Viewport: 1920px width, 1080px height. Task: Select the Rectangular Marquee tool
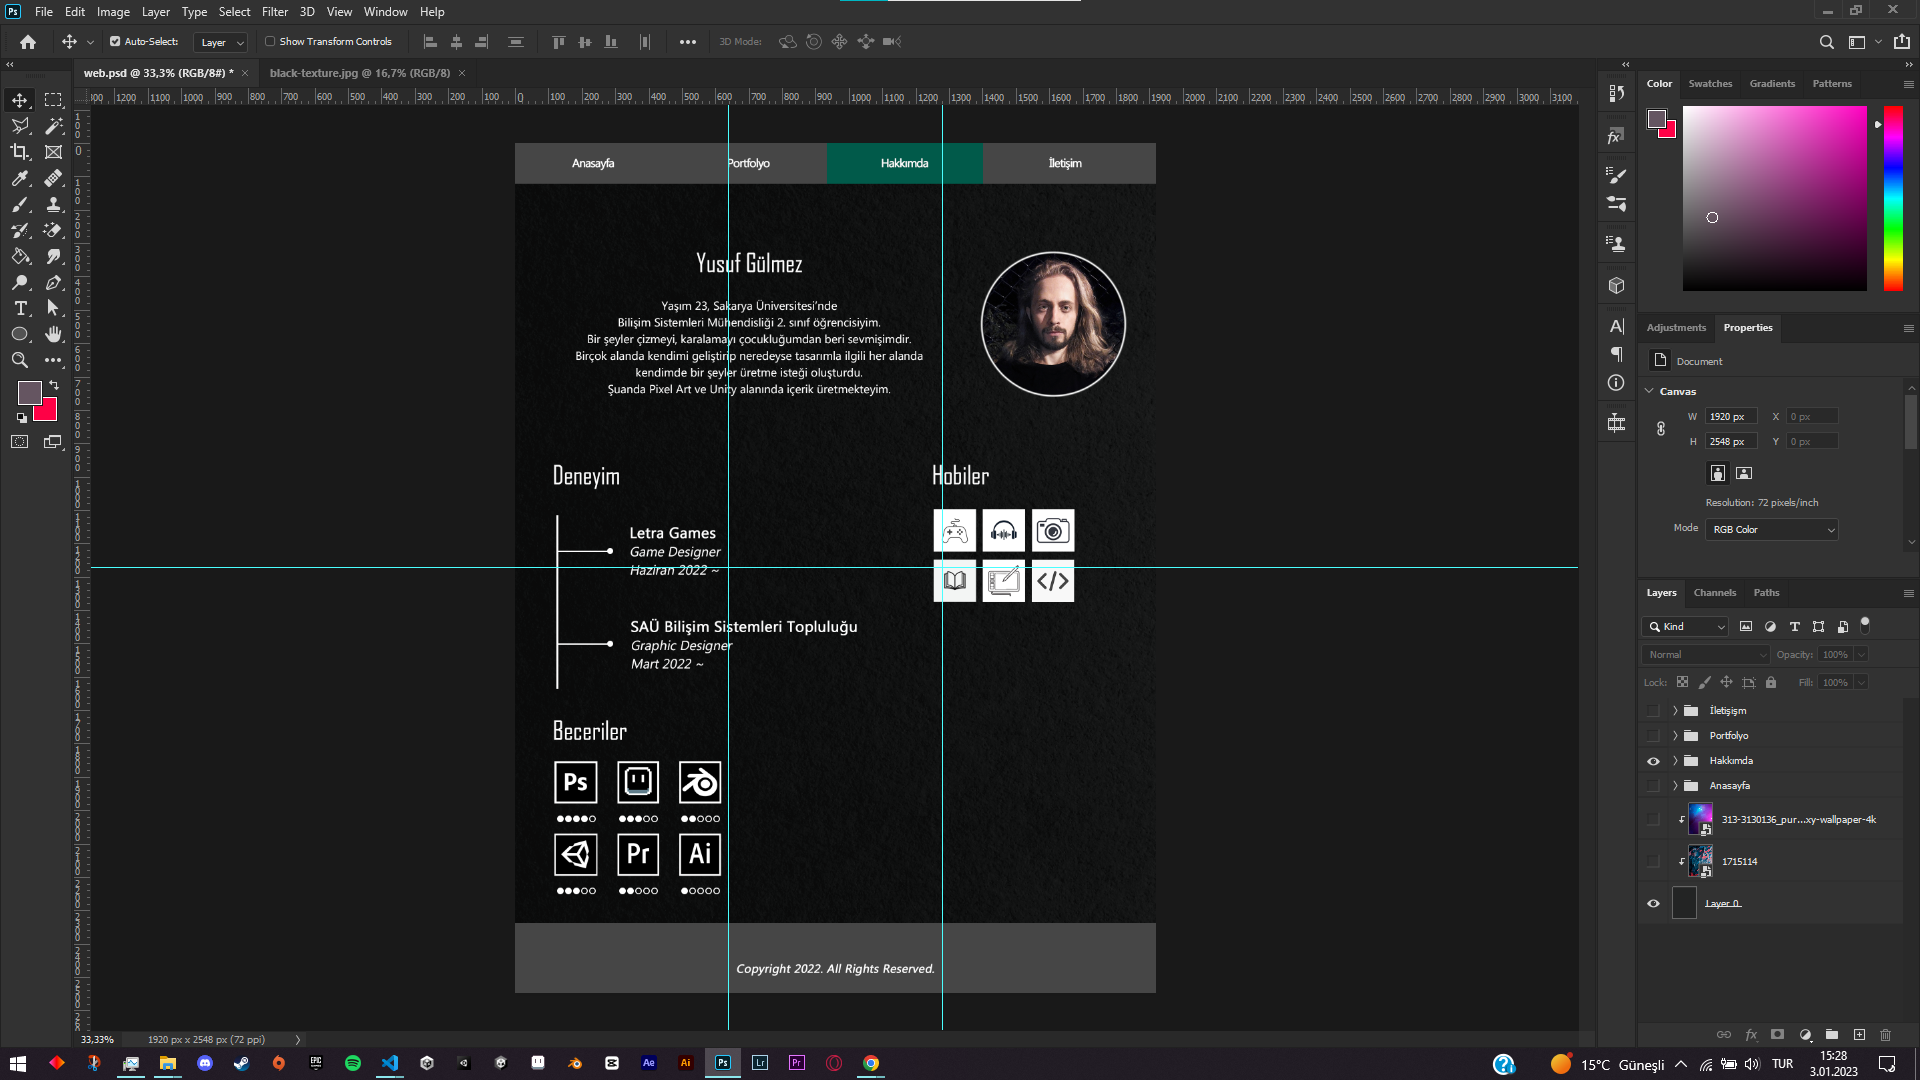coord(54,99)
